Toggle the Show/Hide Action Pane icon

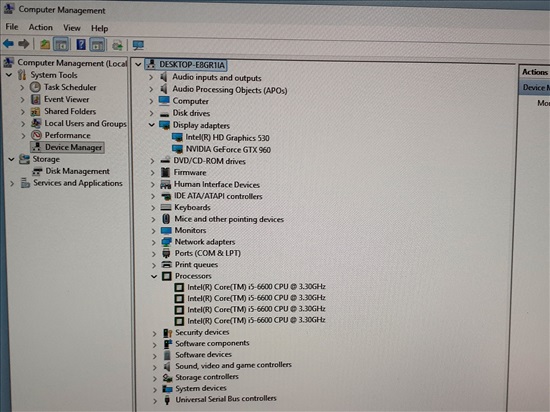(97, 45)
